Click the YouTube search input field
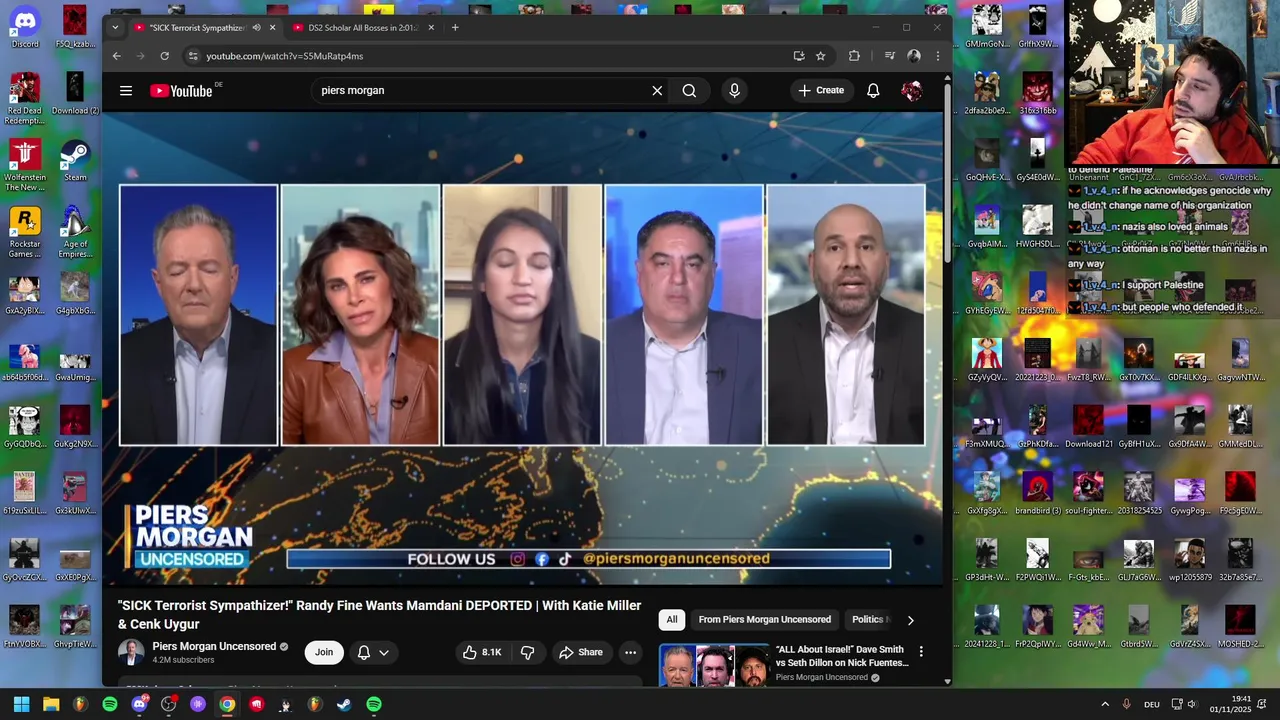 pyautogui.click(x=480, y=90)
